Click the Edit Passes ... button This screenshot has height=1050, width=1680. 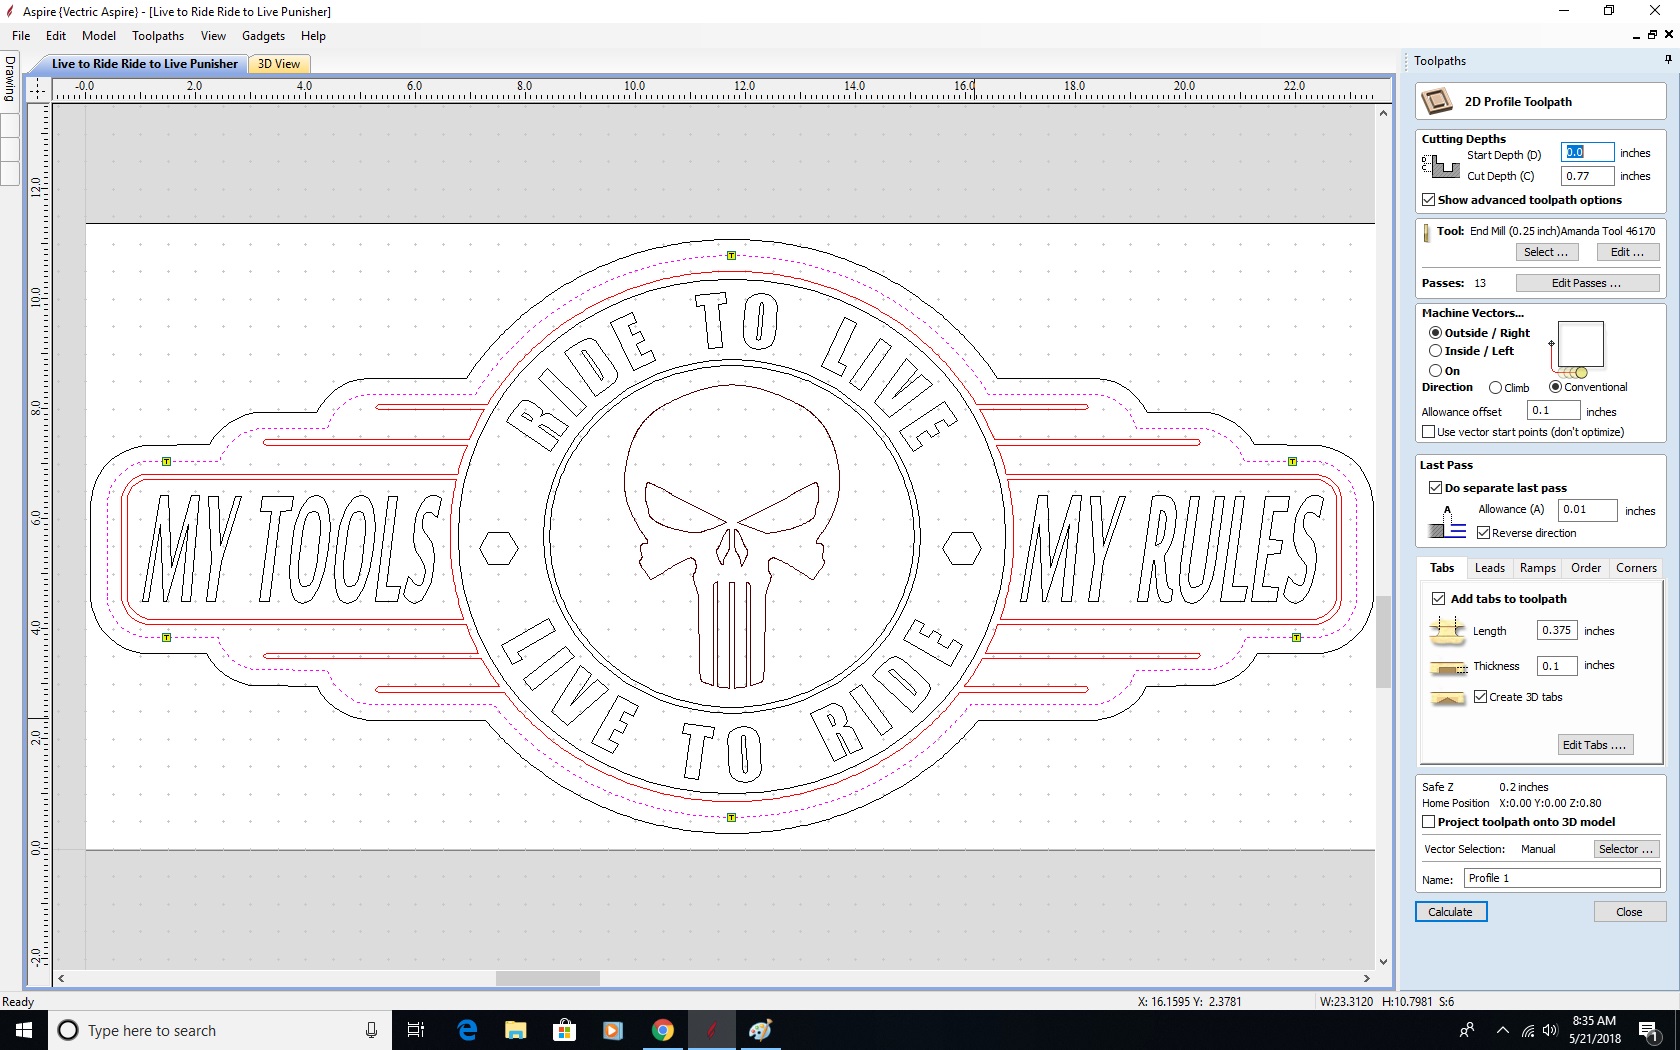pyautogui.click(x=1586, y=283)
